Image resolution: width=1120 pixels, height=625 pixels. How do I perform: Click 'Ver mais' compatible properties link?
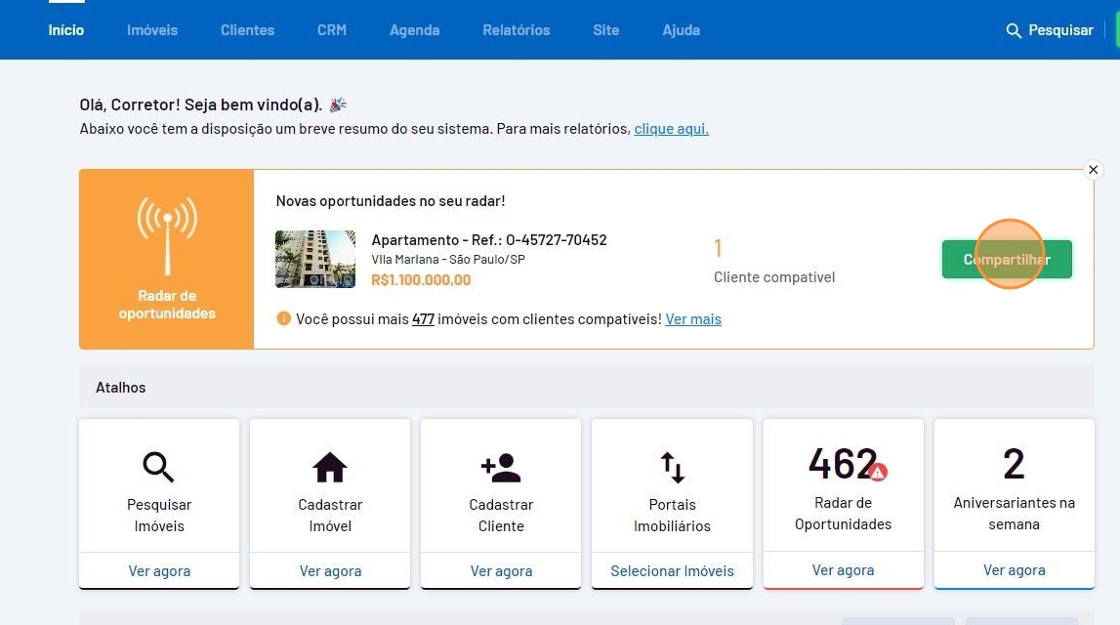(x=693, y=319)
